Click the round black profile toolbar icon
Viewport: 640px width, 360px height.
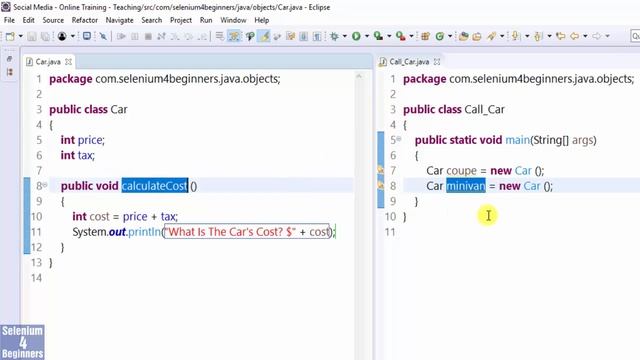62,36
